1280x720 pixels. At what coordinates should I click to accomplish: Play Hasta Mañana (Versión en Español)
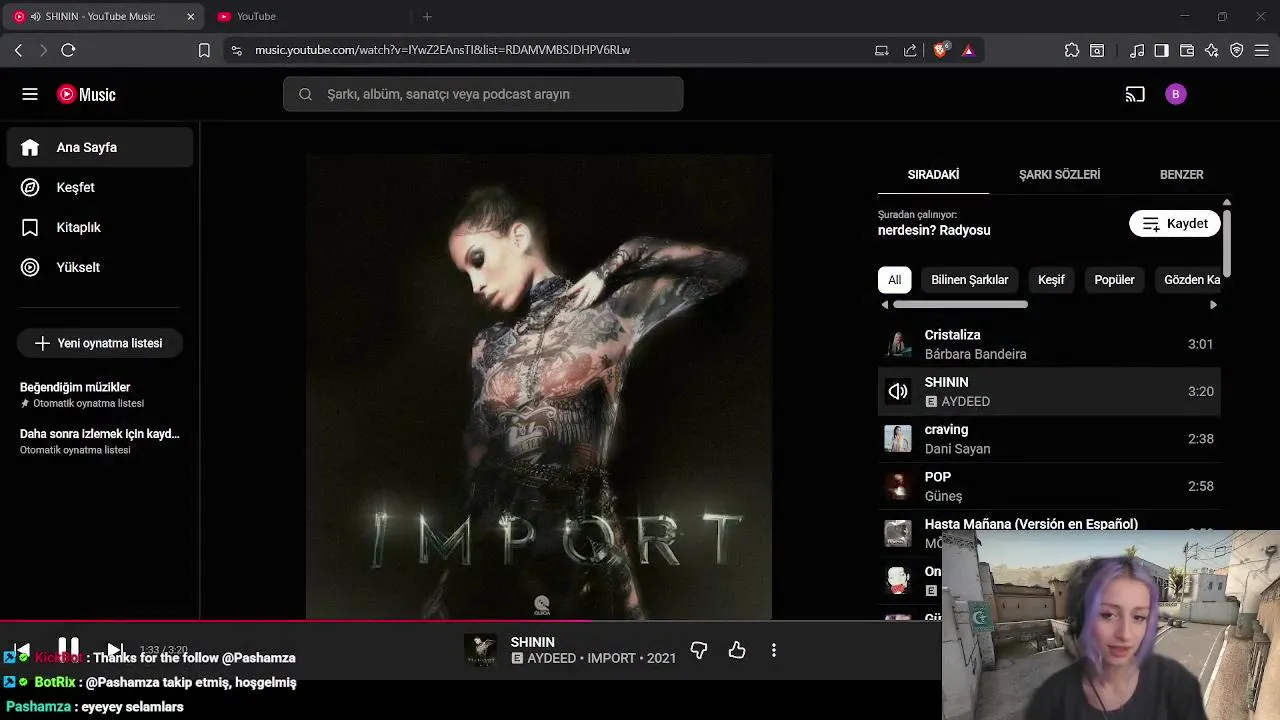tap(1031, 524)
